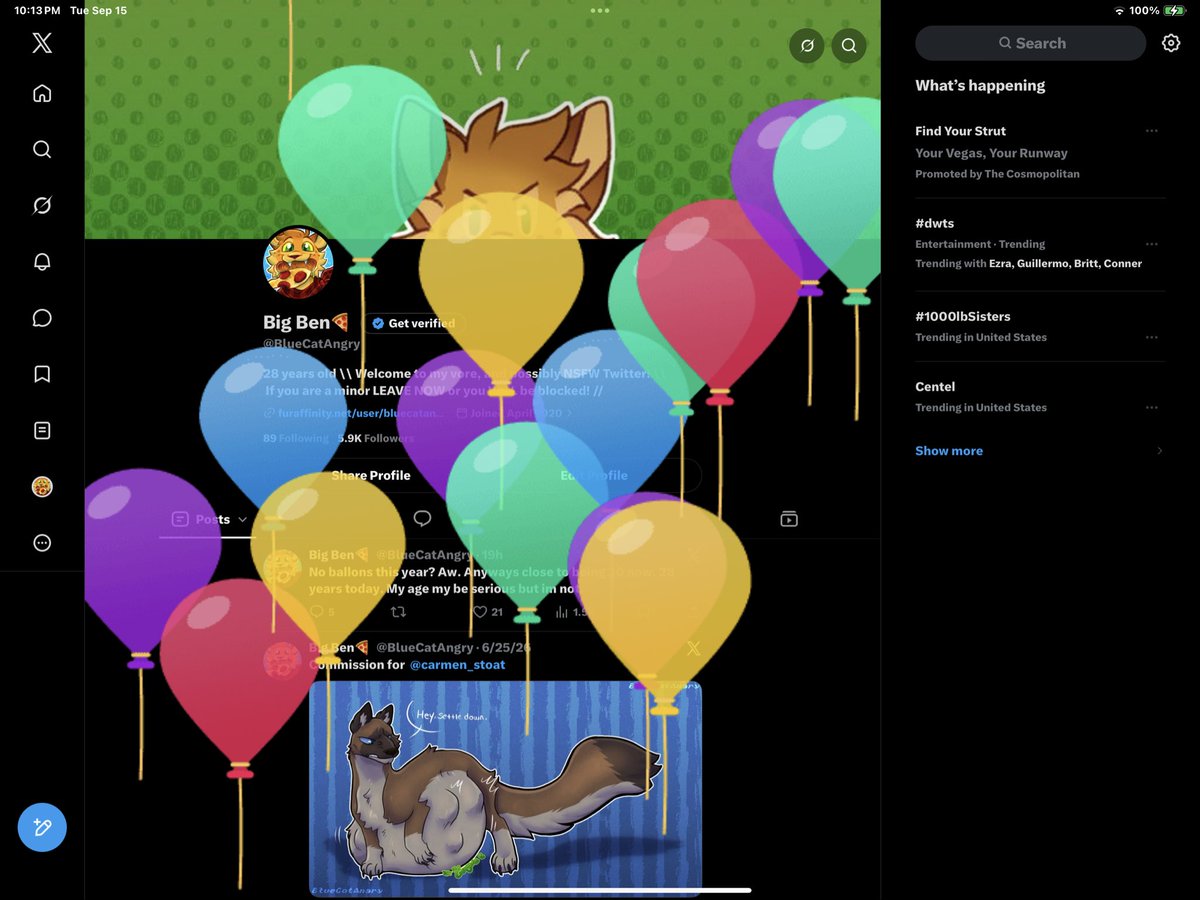This screenshot has width=1200, height=900.
Task: Like the post with 21 likes
Action: (x=480, y=612)
